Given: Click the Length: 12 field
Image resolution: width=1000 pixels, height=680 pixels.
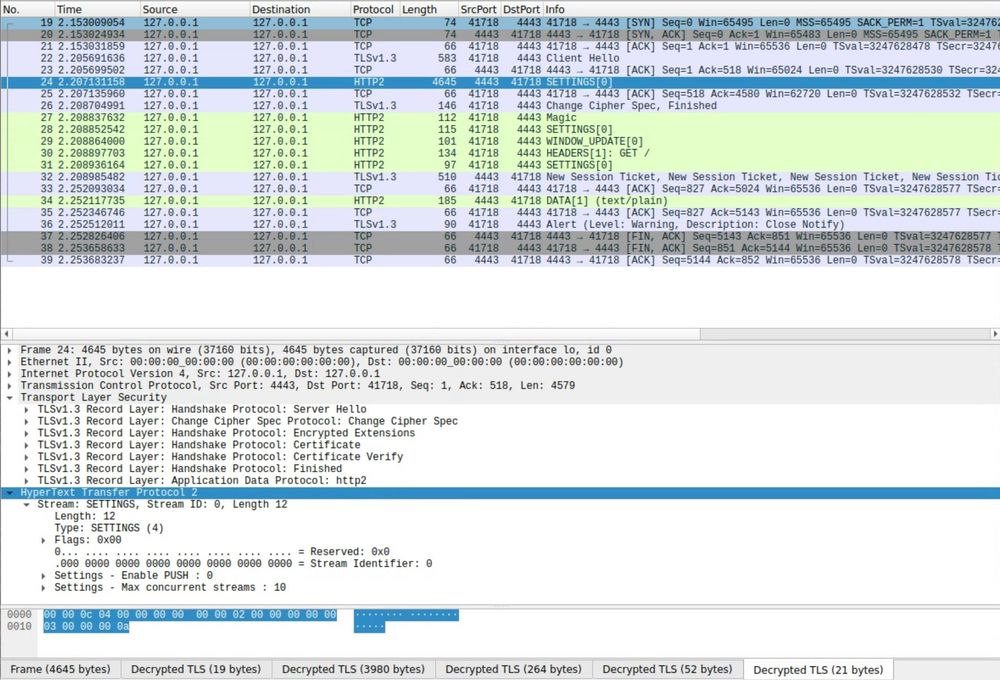Looking at the screenshot, I should point(85,517).
